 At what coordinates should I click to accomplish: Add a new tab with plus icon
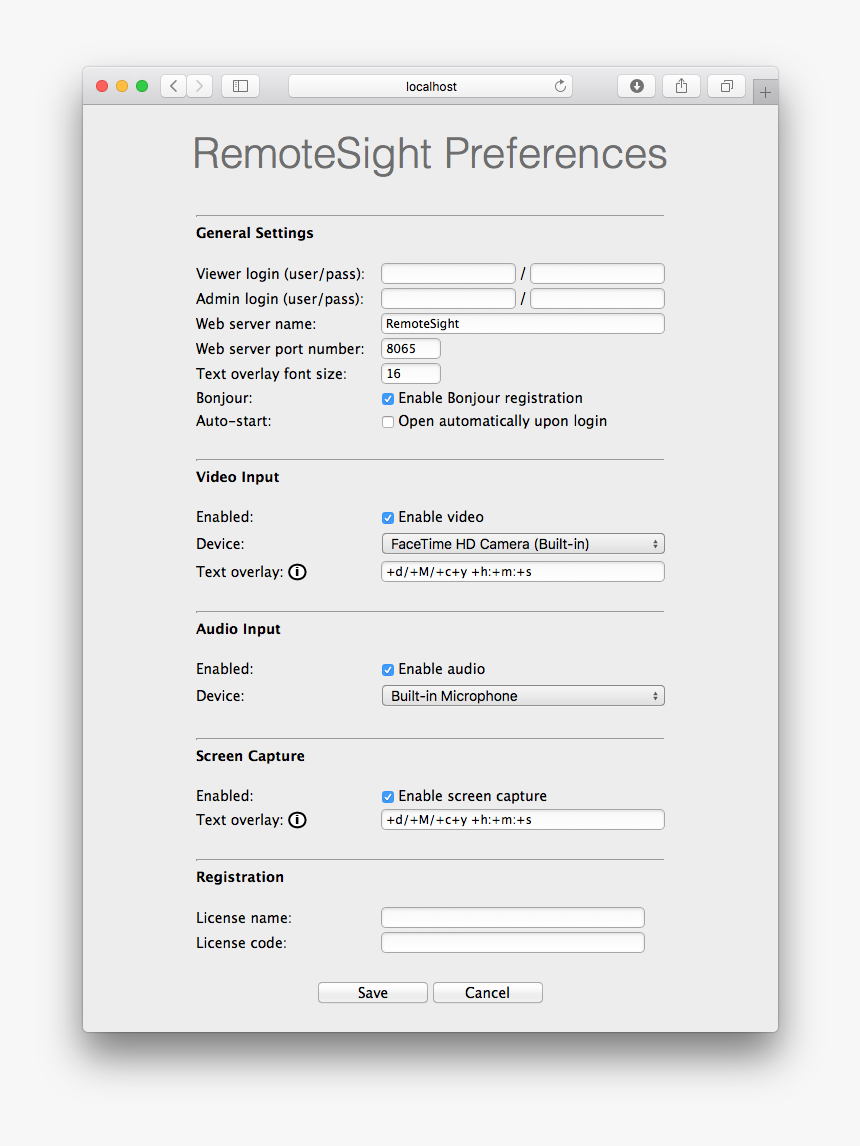coord(765,92)
